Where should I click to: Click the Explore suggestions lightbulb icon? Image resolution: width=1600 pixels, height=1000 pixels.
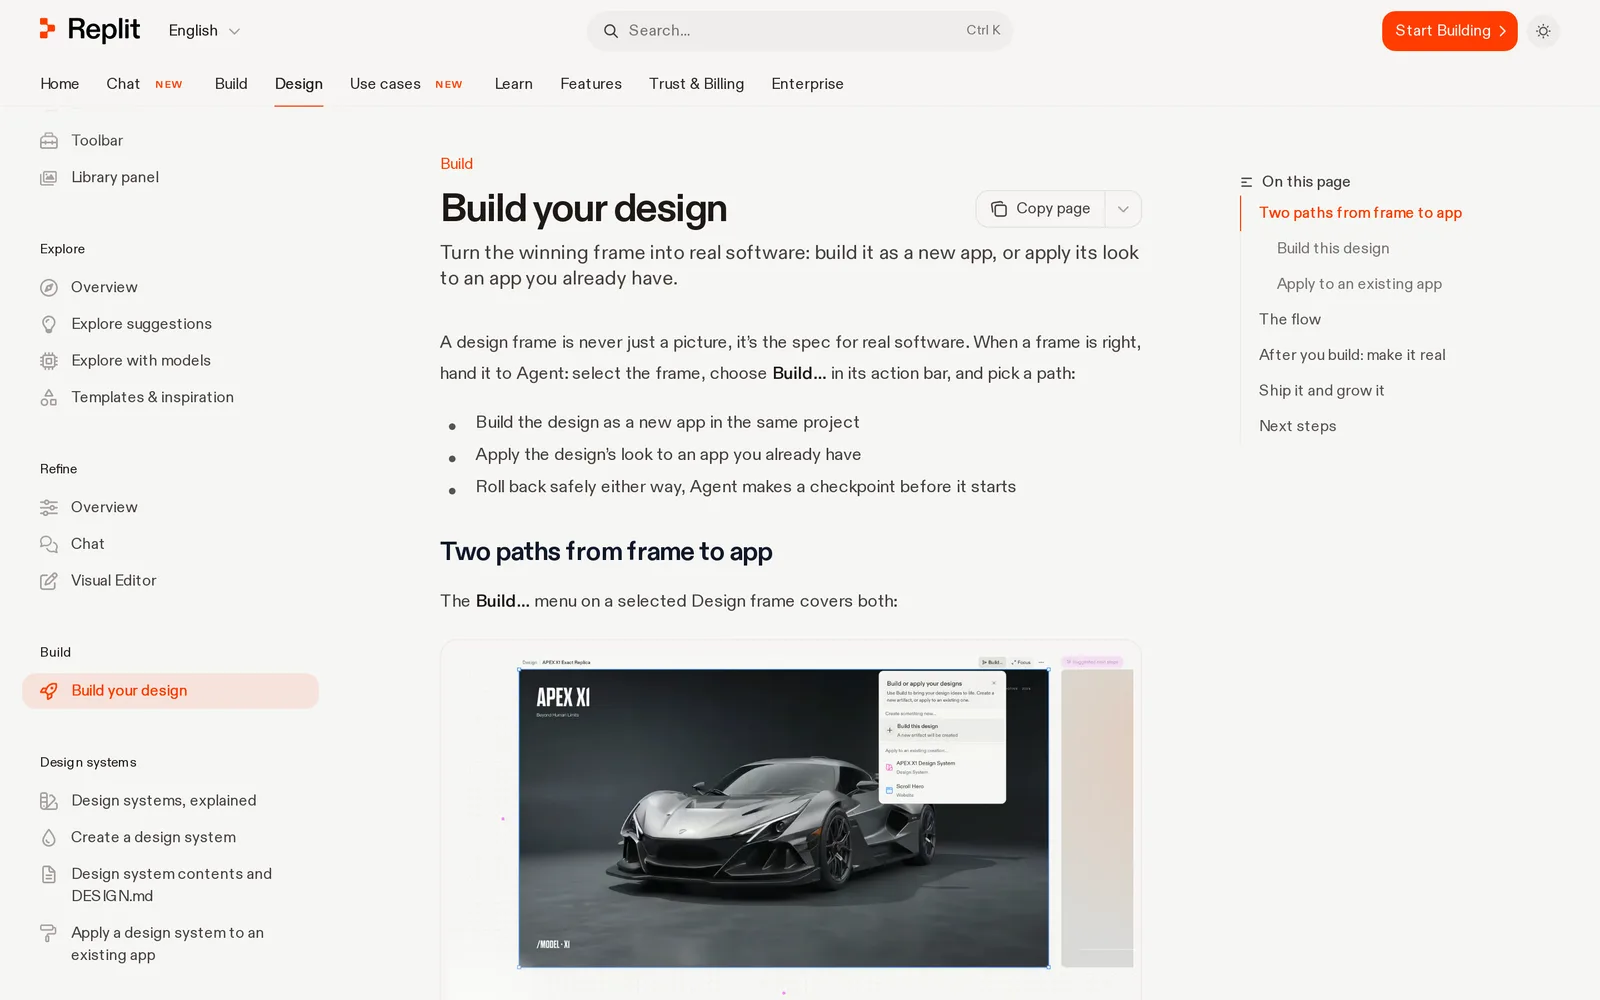click(x=49, y=324)
